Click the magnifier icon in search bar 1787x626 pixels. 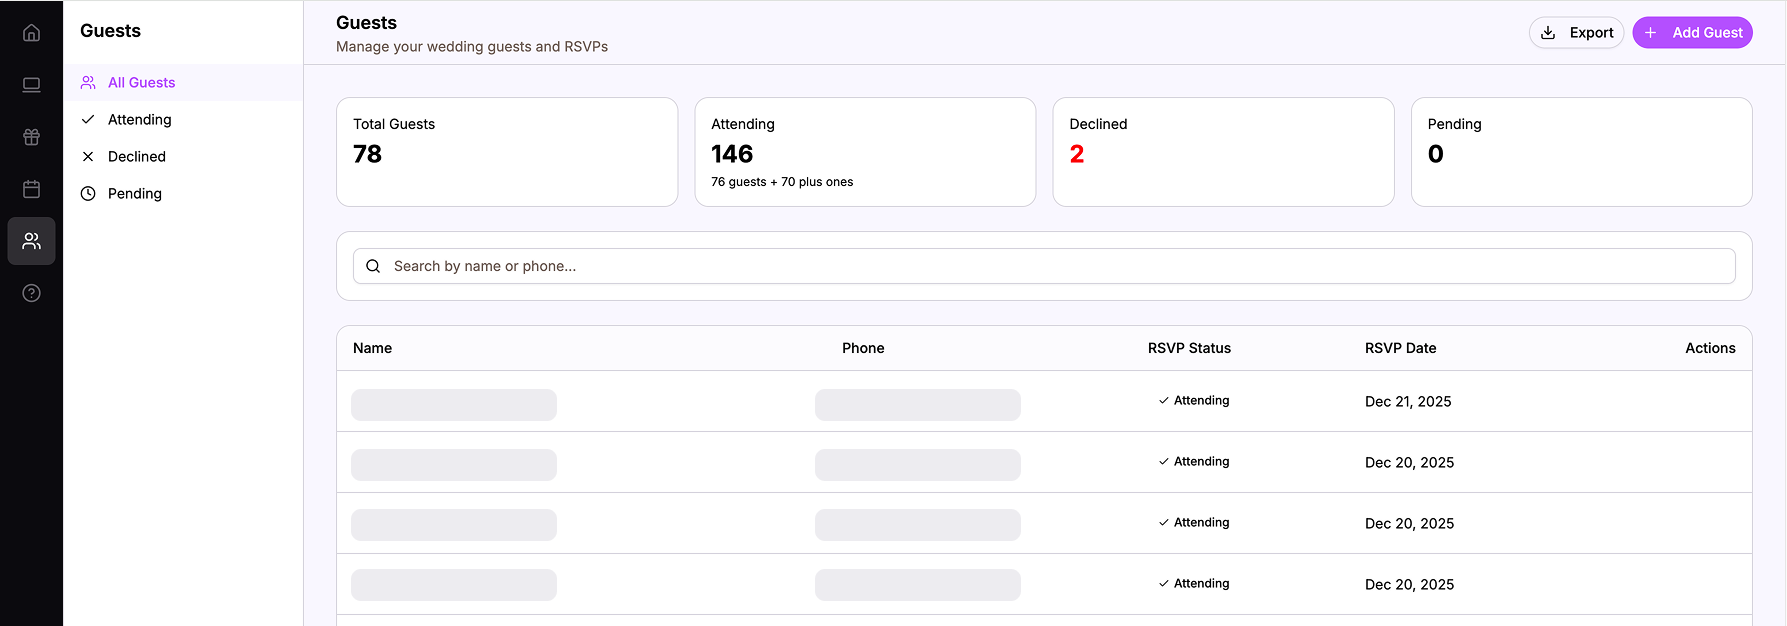coord(373,266)
